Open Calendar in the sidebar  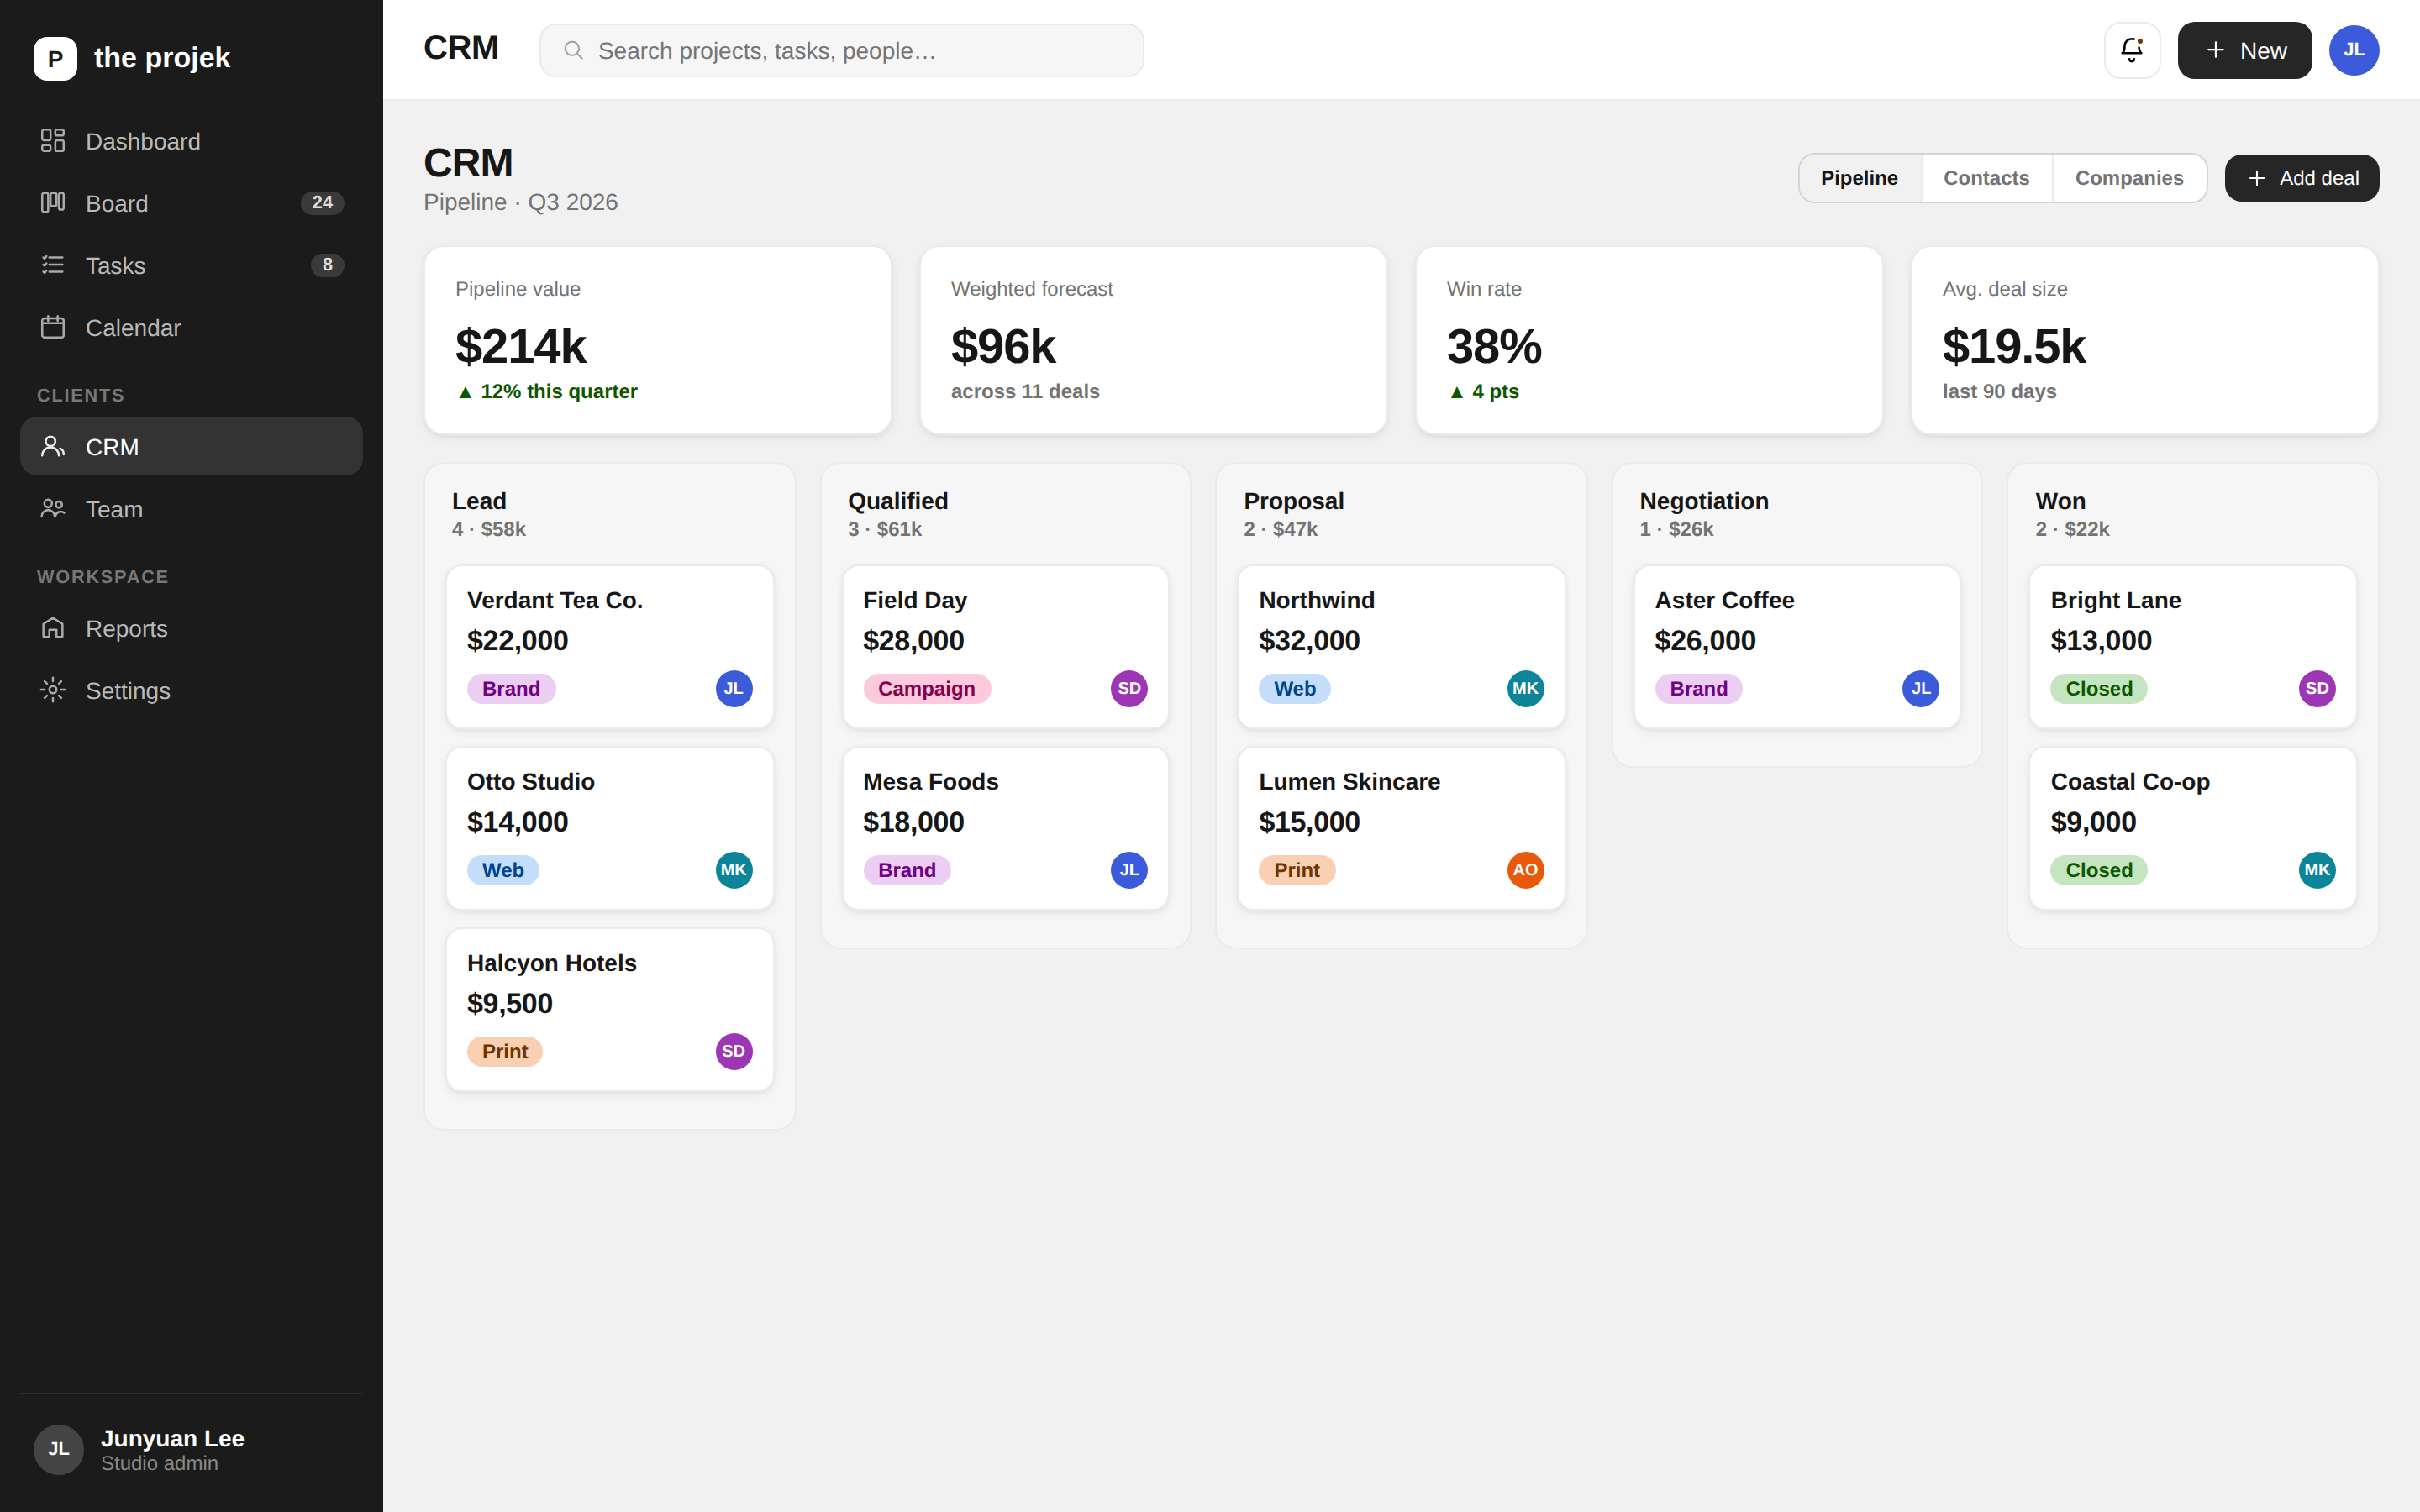click(x=191, y=327)
